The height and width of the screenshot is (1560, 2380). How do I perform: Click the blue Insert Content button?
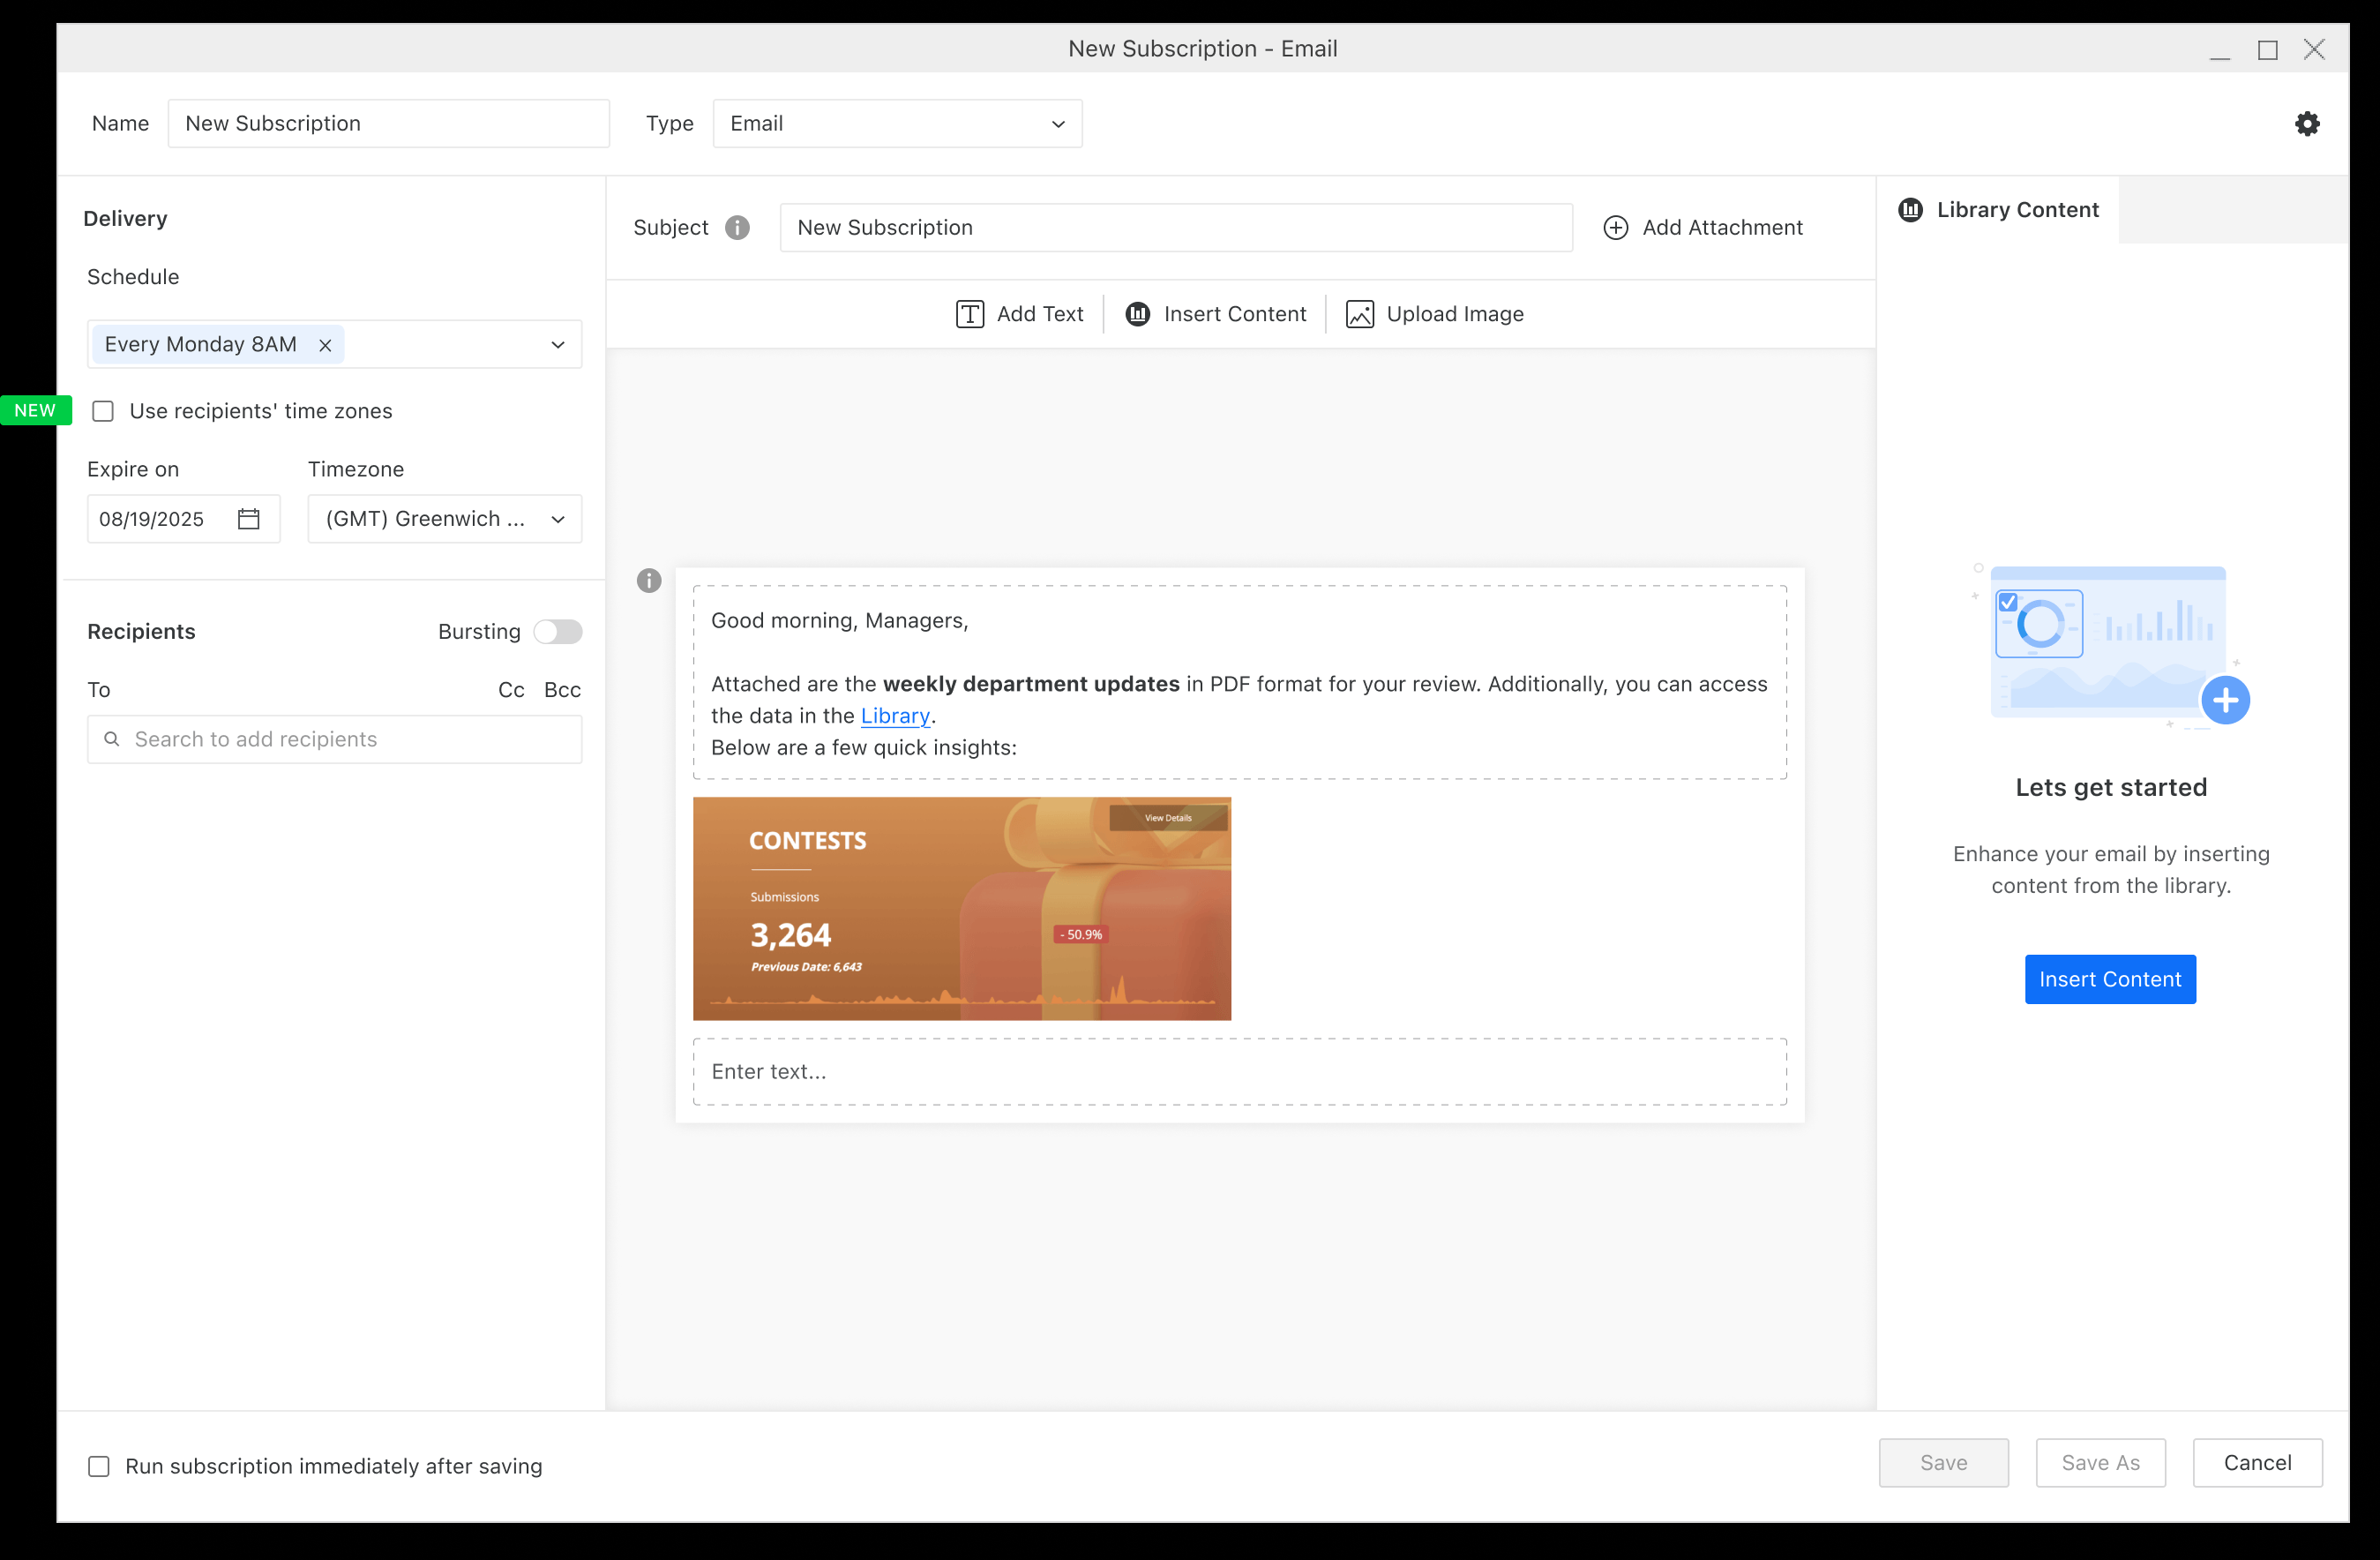pos(2109,979)
